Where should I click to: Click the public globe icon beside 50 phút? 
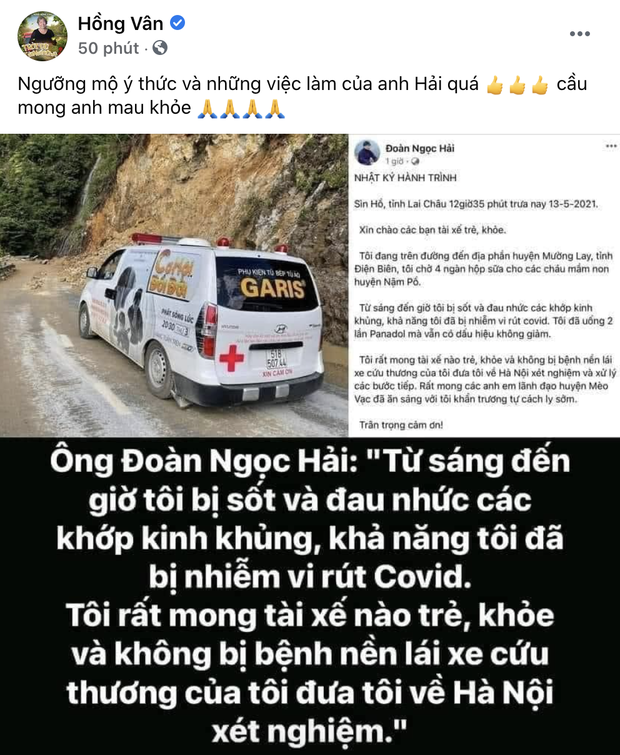click(160, 48)
